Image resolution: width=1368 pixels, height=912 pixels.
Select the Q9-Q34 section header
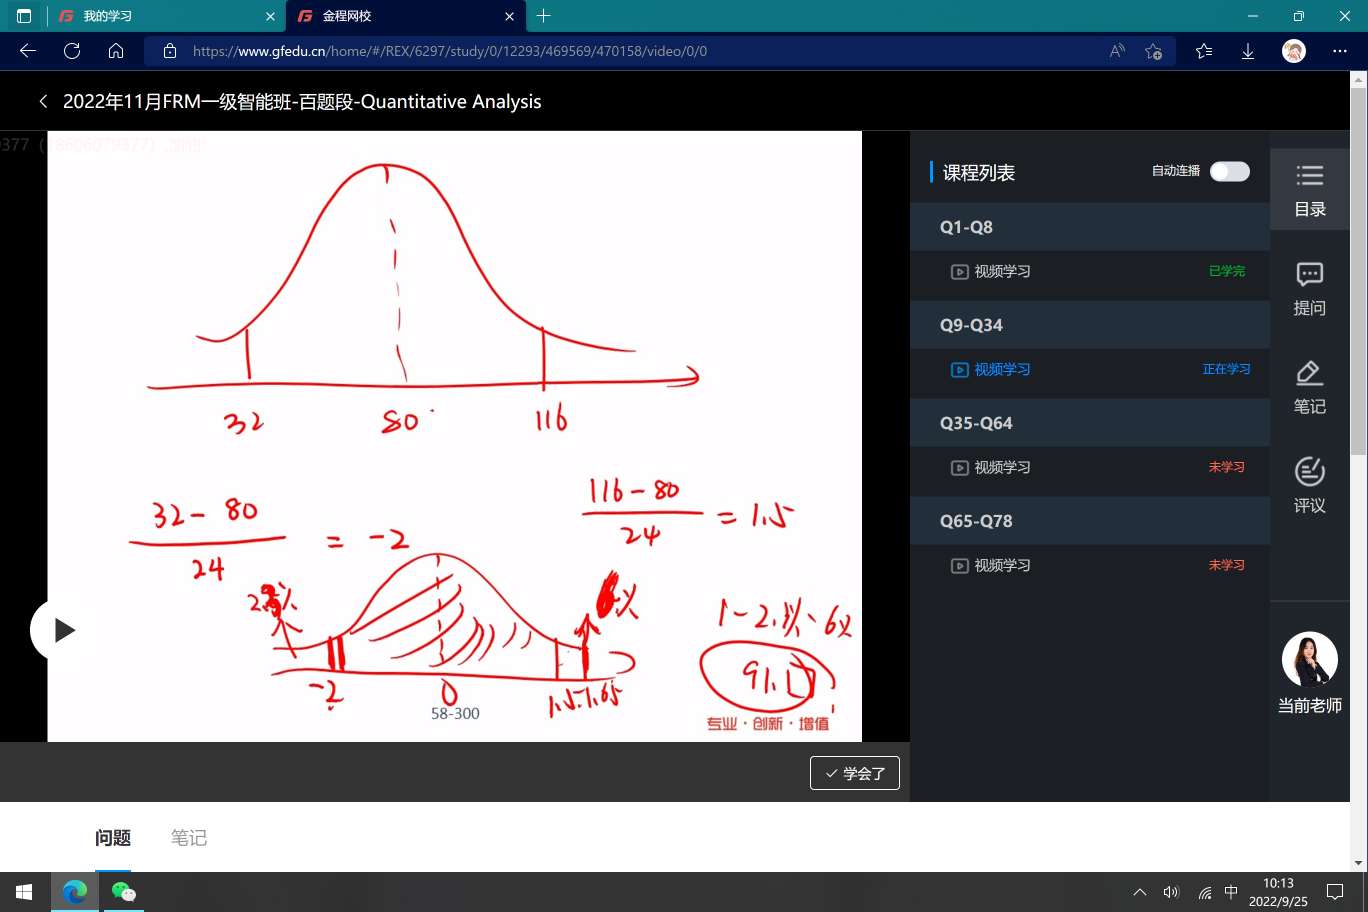pos(1090,325)
